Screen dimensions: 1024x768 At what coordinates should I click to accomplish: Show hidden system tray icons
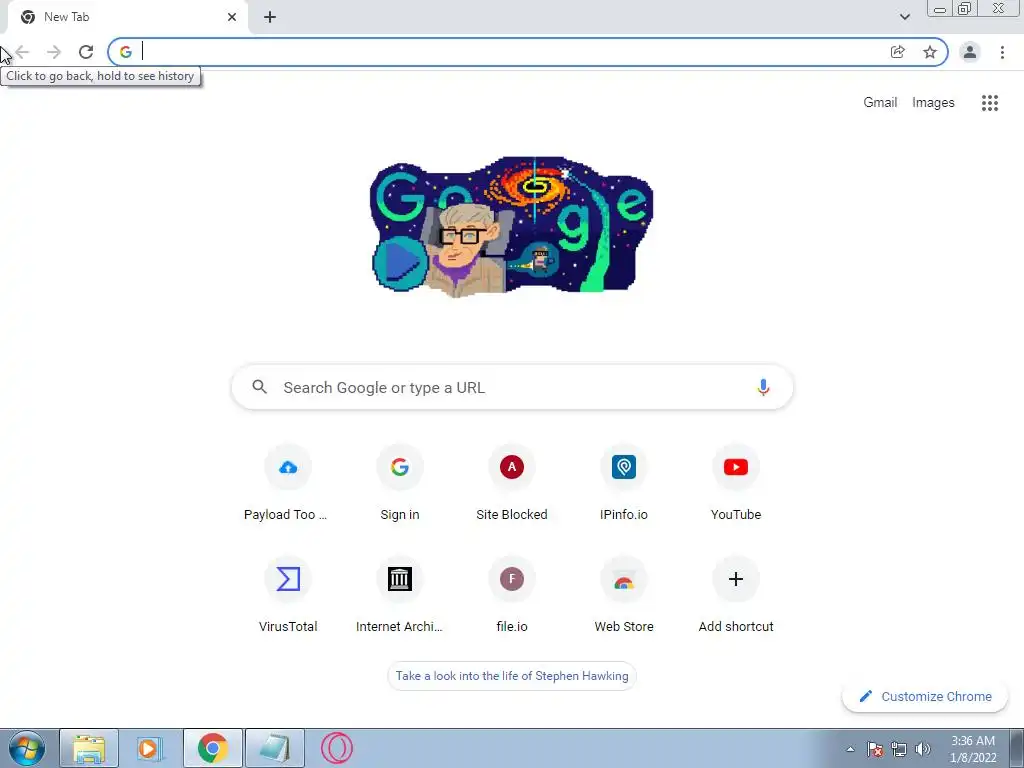click(x=850, y=749)
